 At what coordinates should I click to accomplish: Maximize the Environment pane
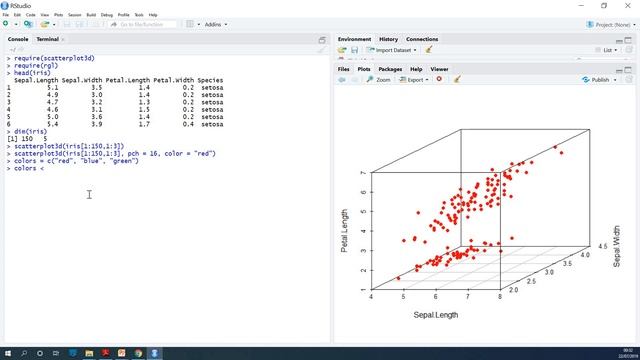click(629, 40)
